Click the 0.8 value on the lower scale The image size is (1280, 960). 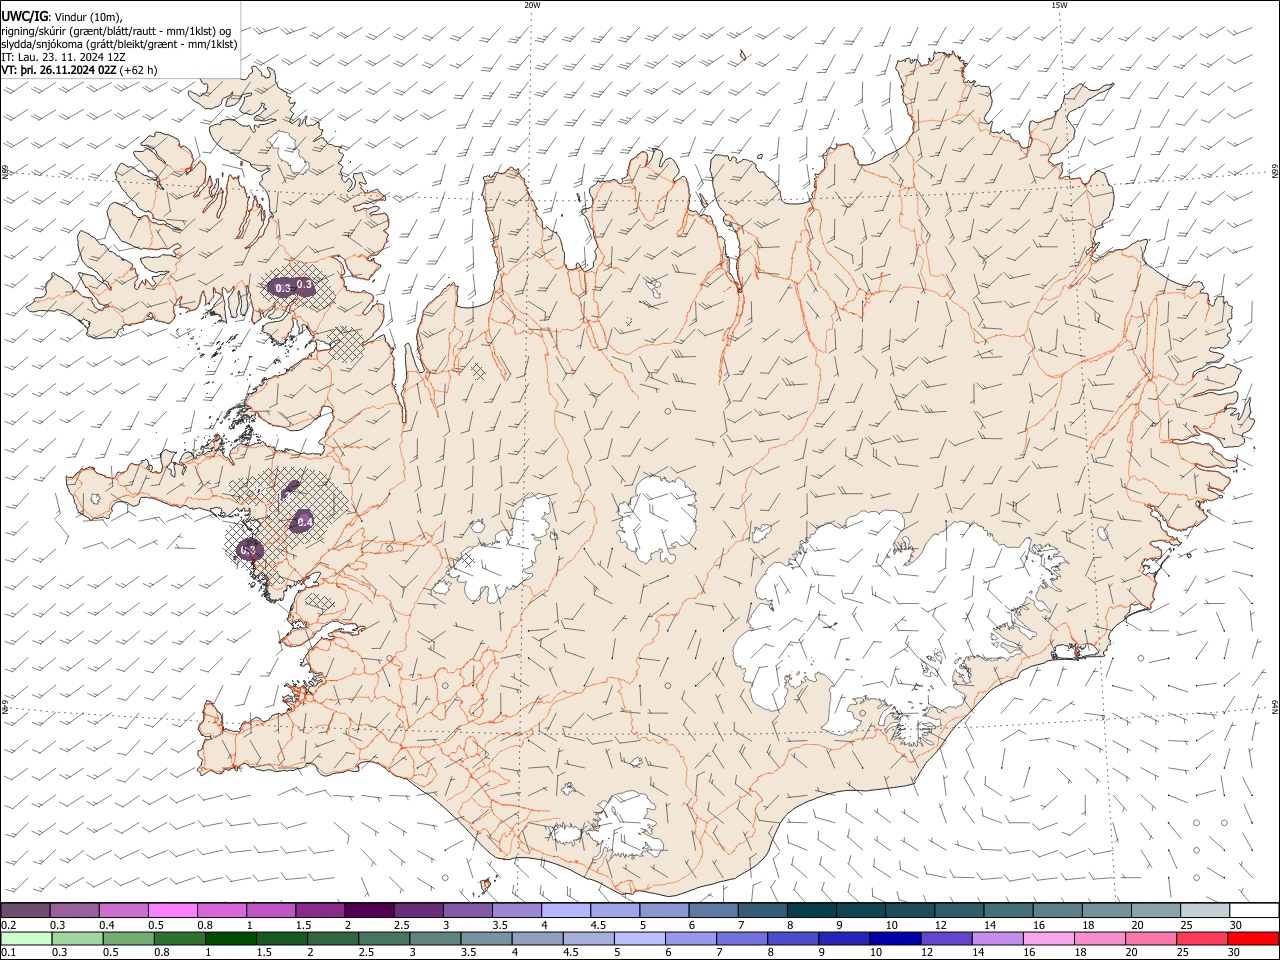[x=162, y=953]
